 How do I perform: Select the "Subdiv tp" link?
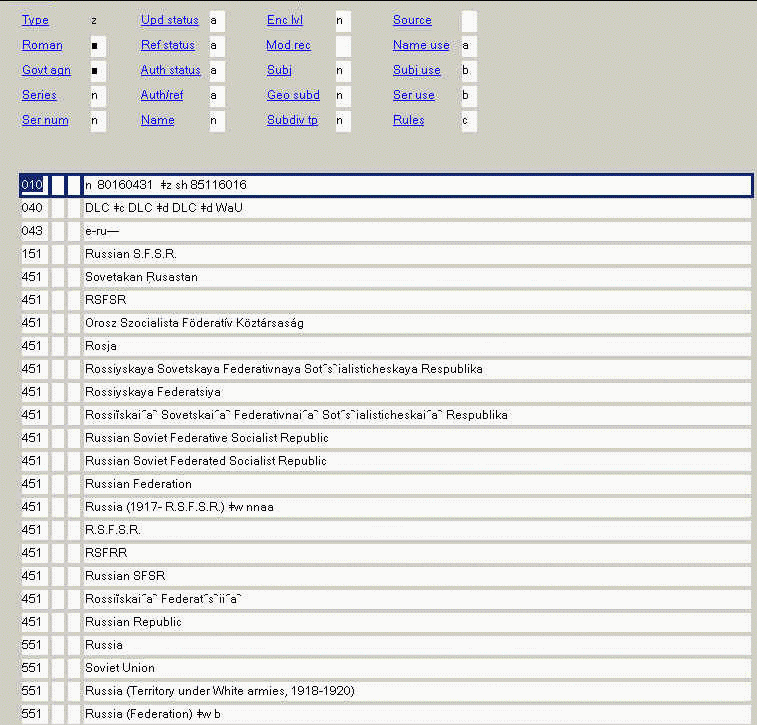[292, 120]
